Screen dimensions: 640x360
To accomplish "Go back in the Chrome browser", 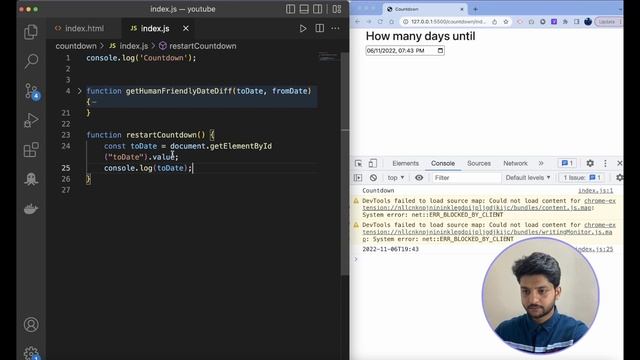I will coord(358,22).
